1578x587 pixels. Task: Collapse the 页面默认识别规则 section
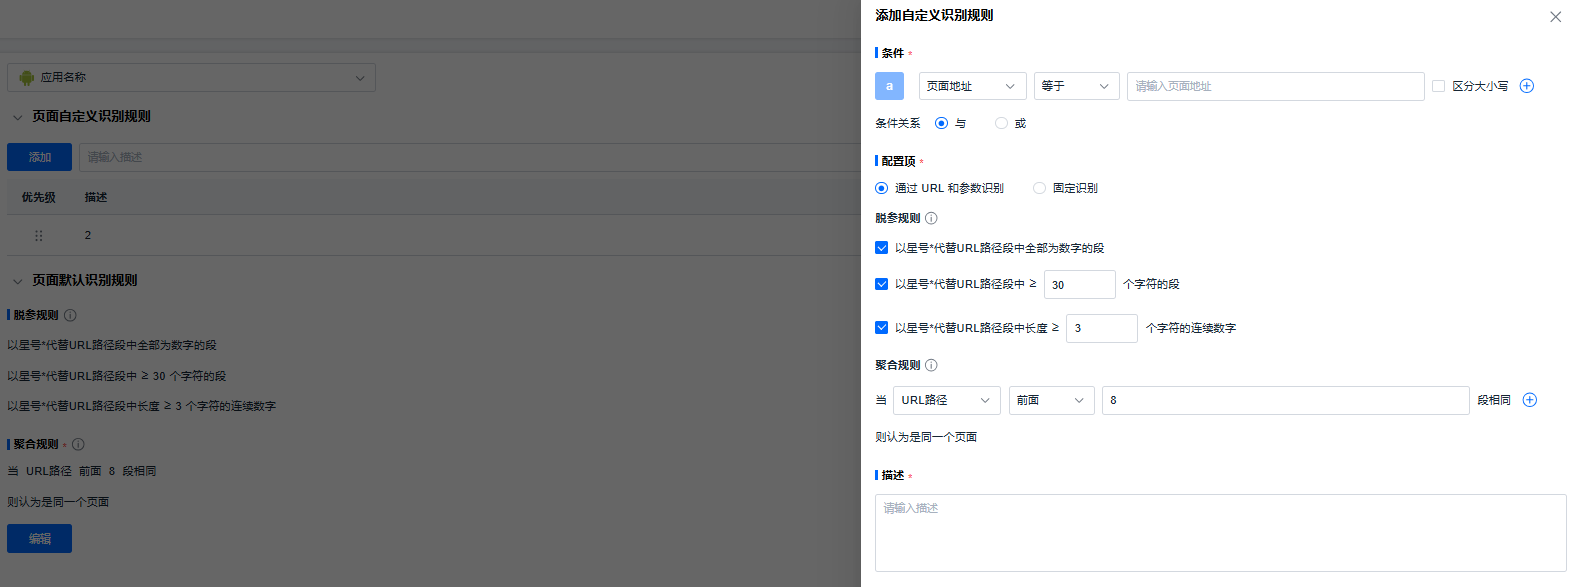tap(17, 281)
